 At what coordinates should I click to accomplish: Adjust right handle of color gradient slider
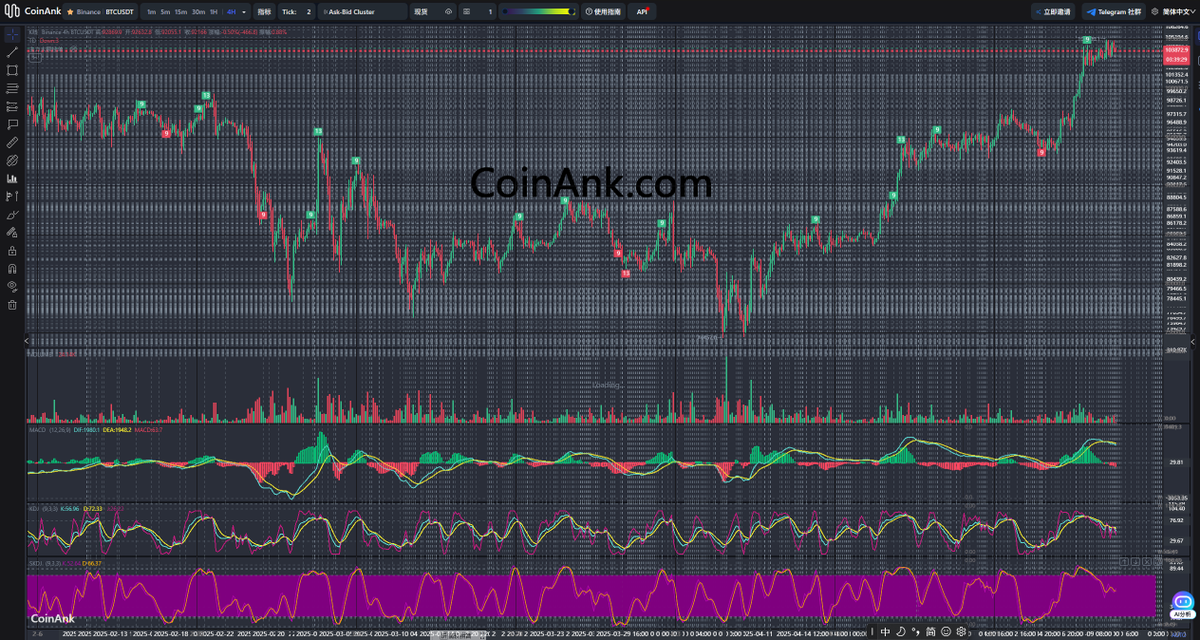pos(571,12)
